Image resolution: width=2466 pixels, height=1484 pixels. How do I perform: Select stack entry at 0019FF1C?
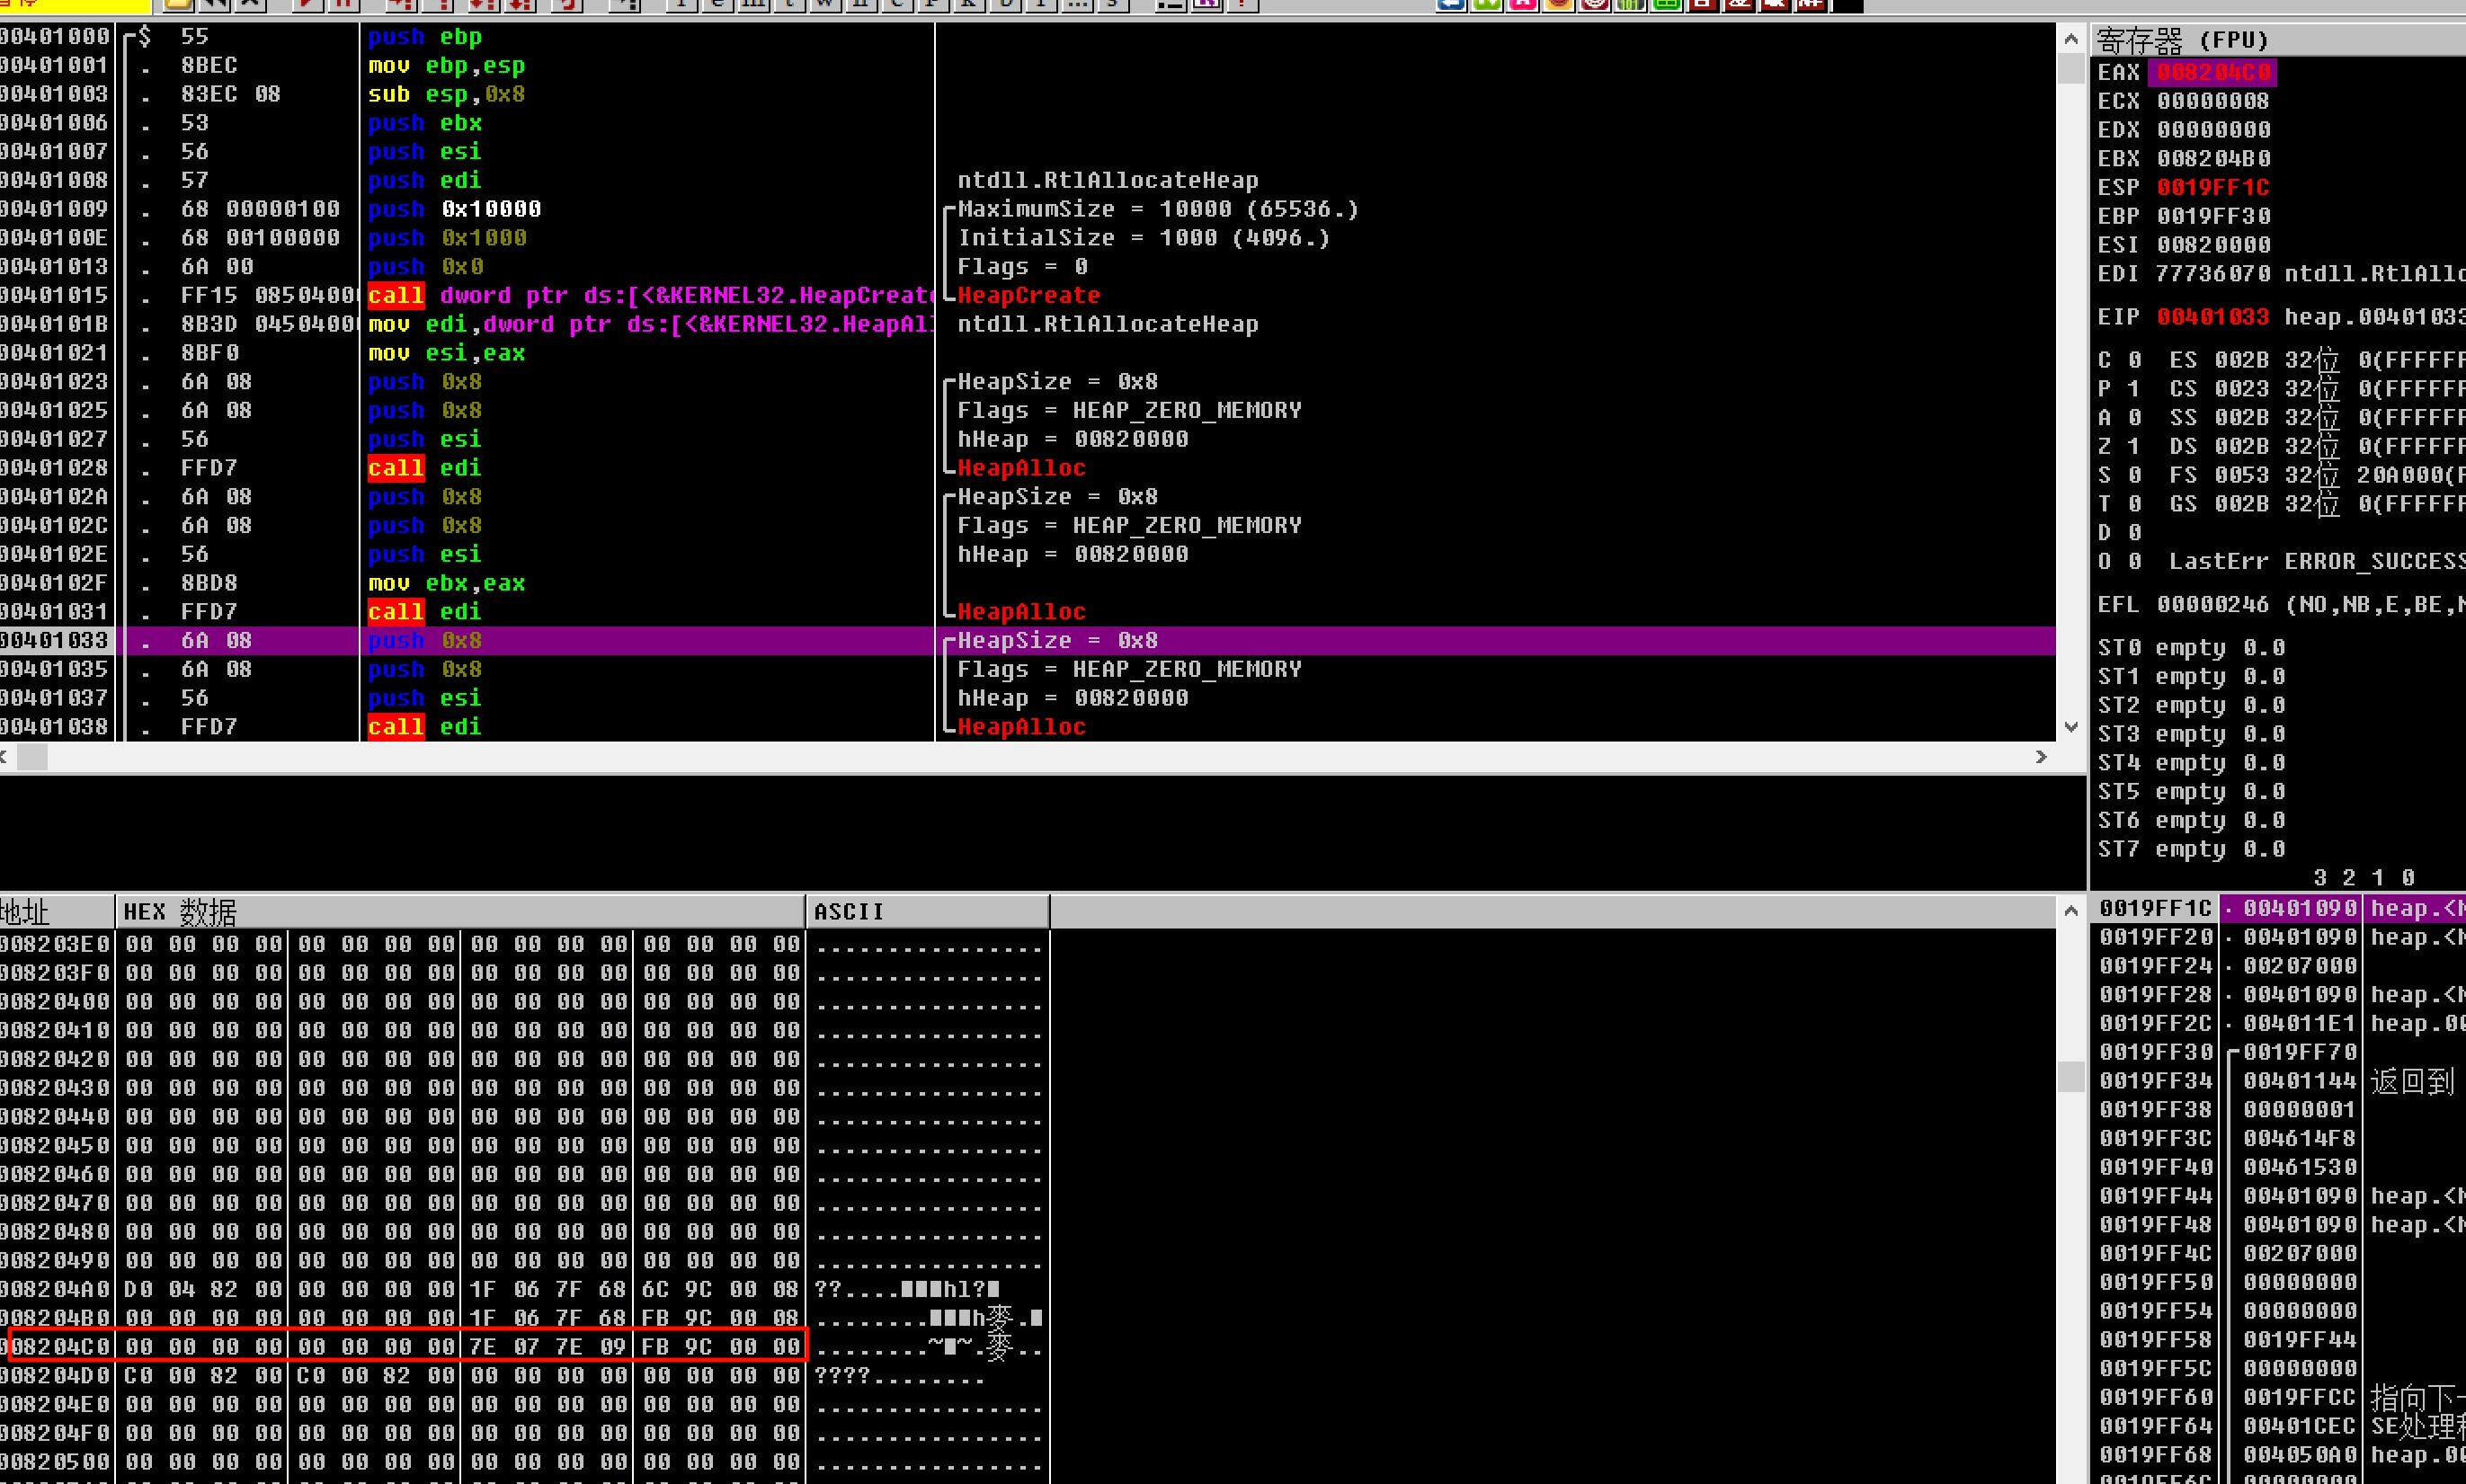(x=2279, y=908)
